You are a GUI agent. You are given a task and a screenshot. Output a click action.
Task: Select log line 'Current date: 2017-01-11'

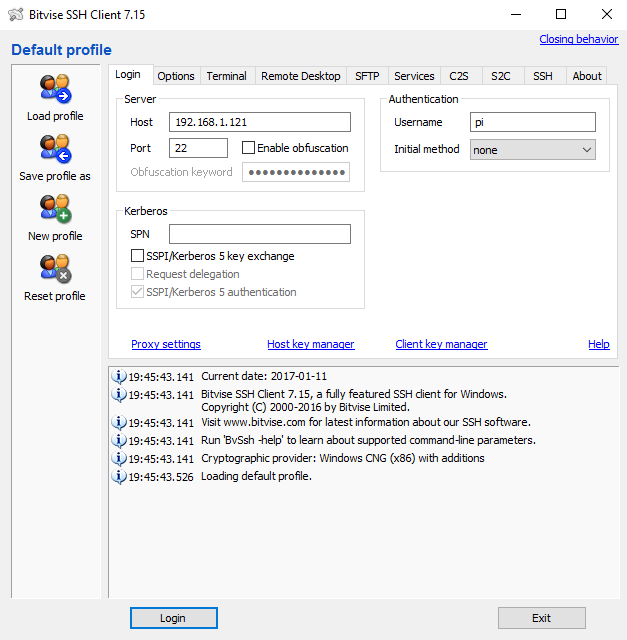[x=264, y=376]
